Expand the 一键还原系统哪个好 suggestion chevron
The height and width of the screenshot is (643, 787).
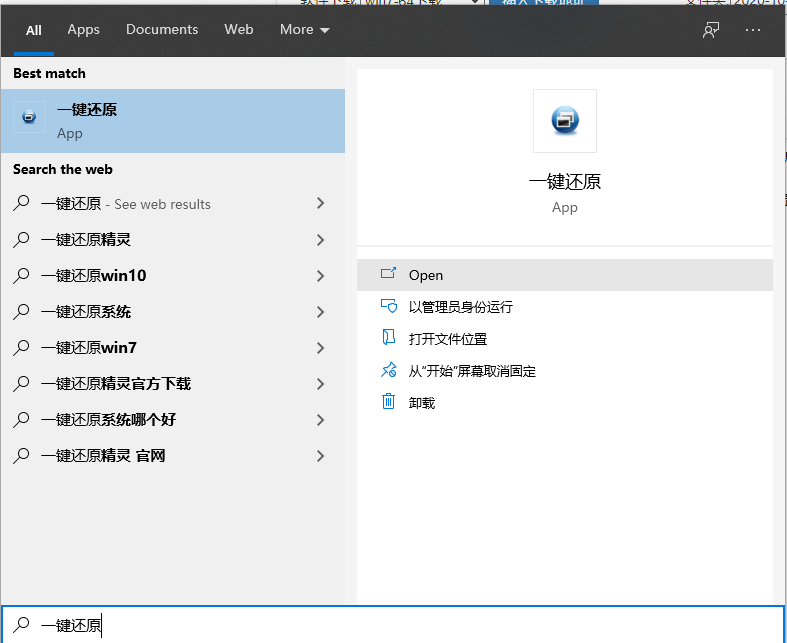point(320,420)
